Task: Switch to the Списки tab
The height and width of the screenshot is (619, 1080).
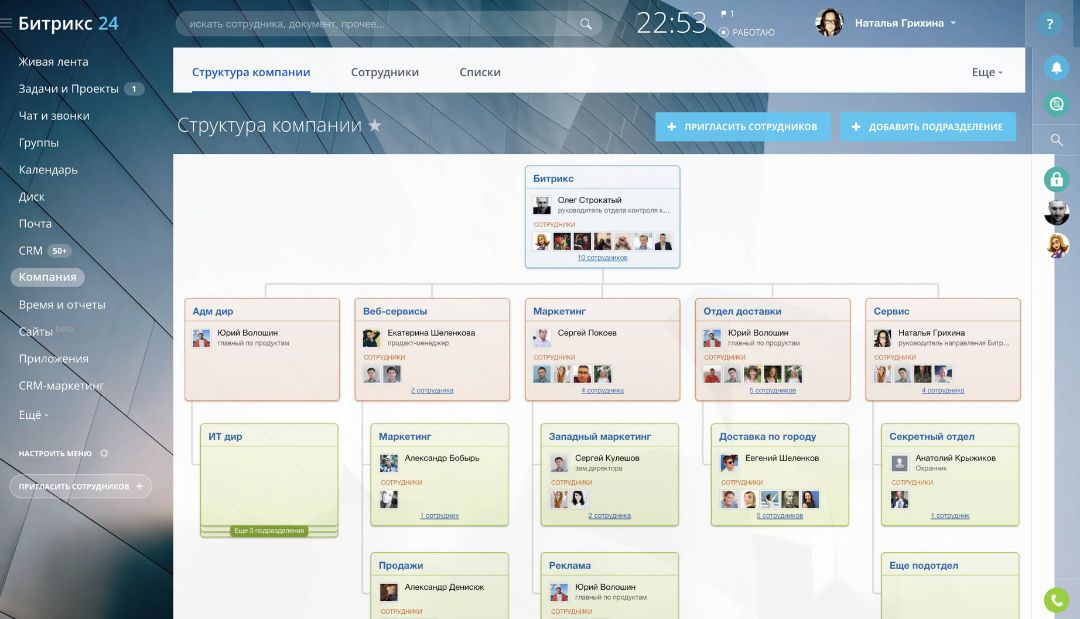Action: 479,72
